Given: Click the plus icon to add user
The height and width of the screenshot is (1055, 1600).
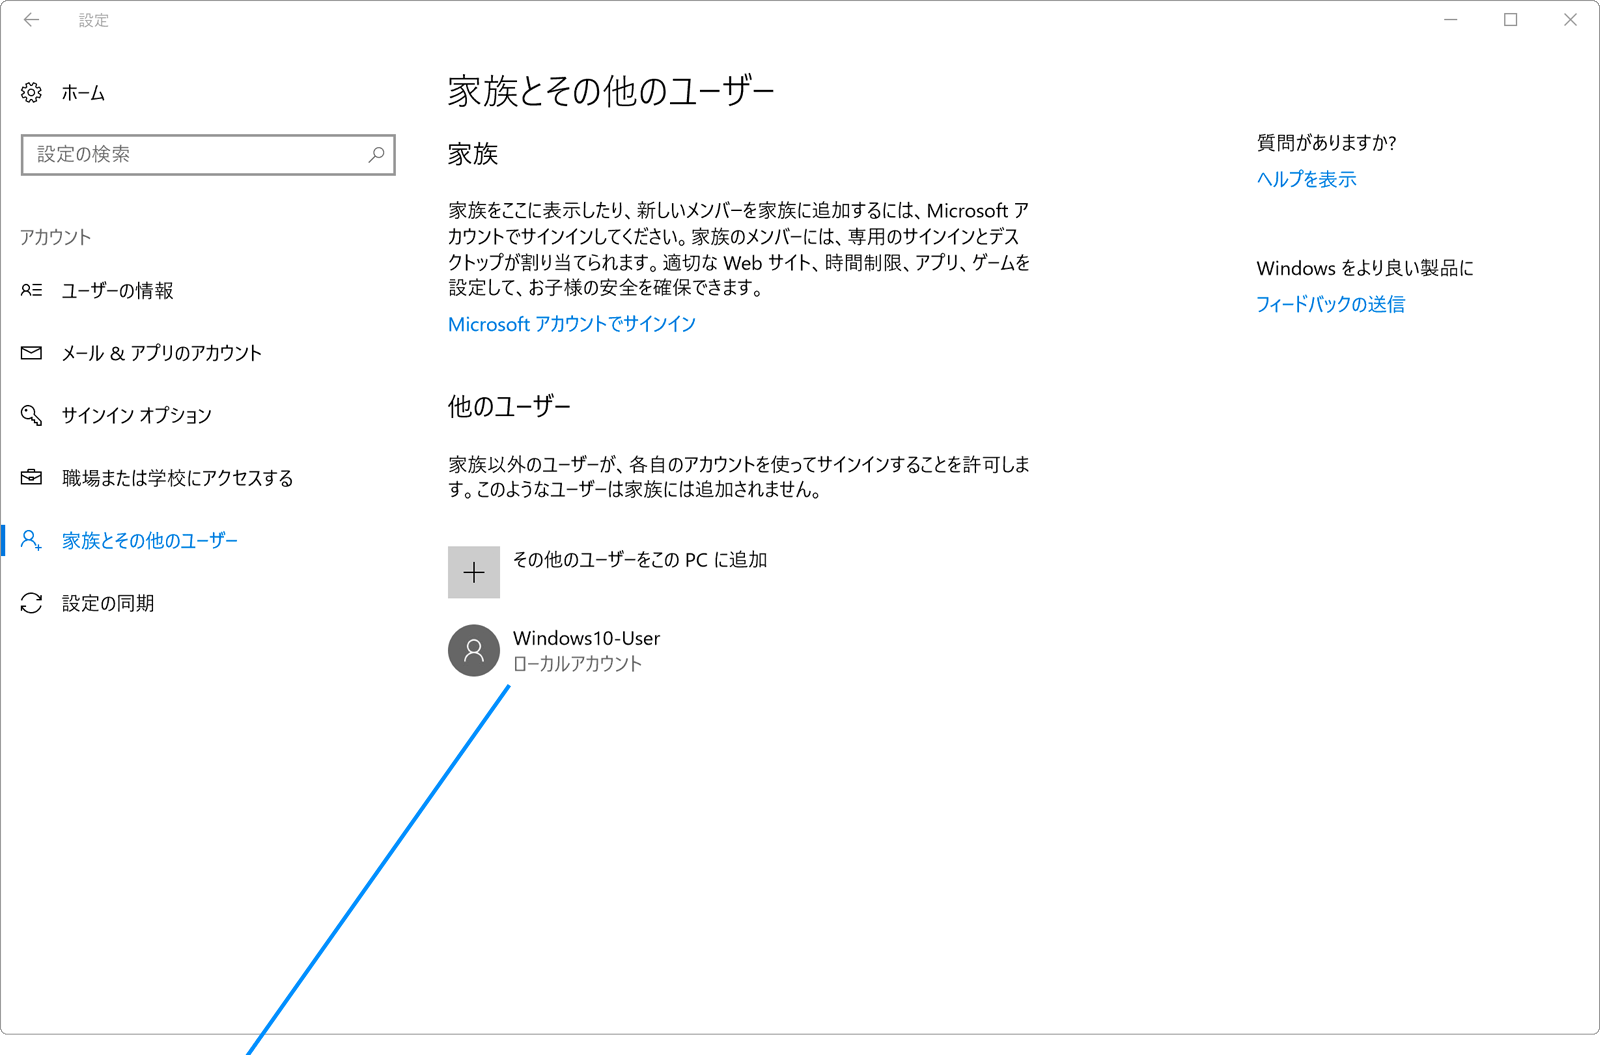Looking at the screenshot, I should 474,572.
